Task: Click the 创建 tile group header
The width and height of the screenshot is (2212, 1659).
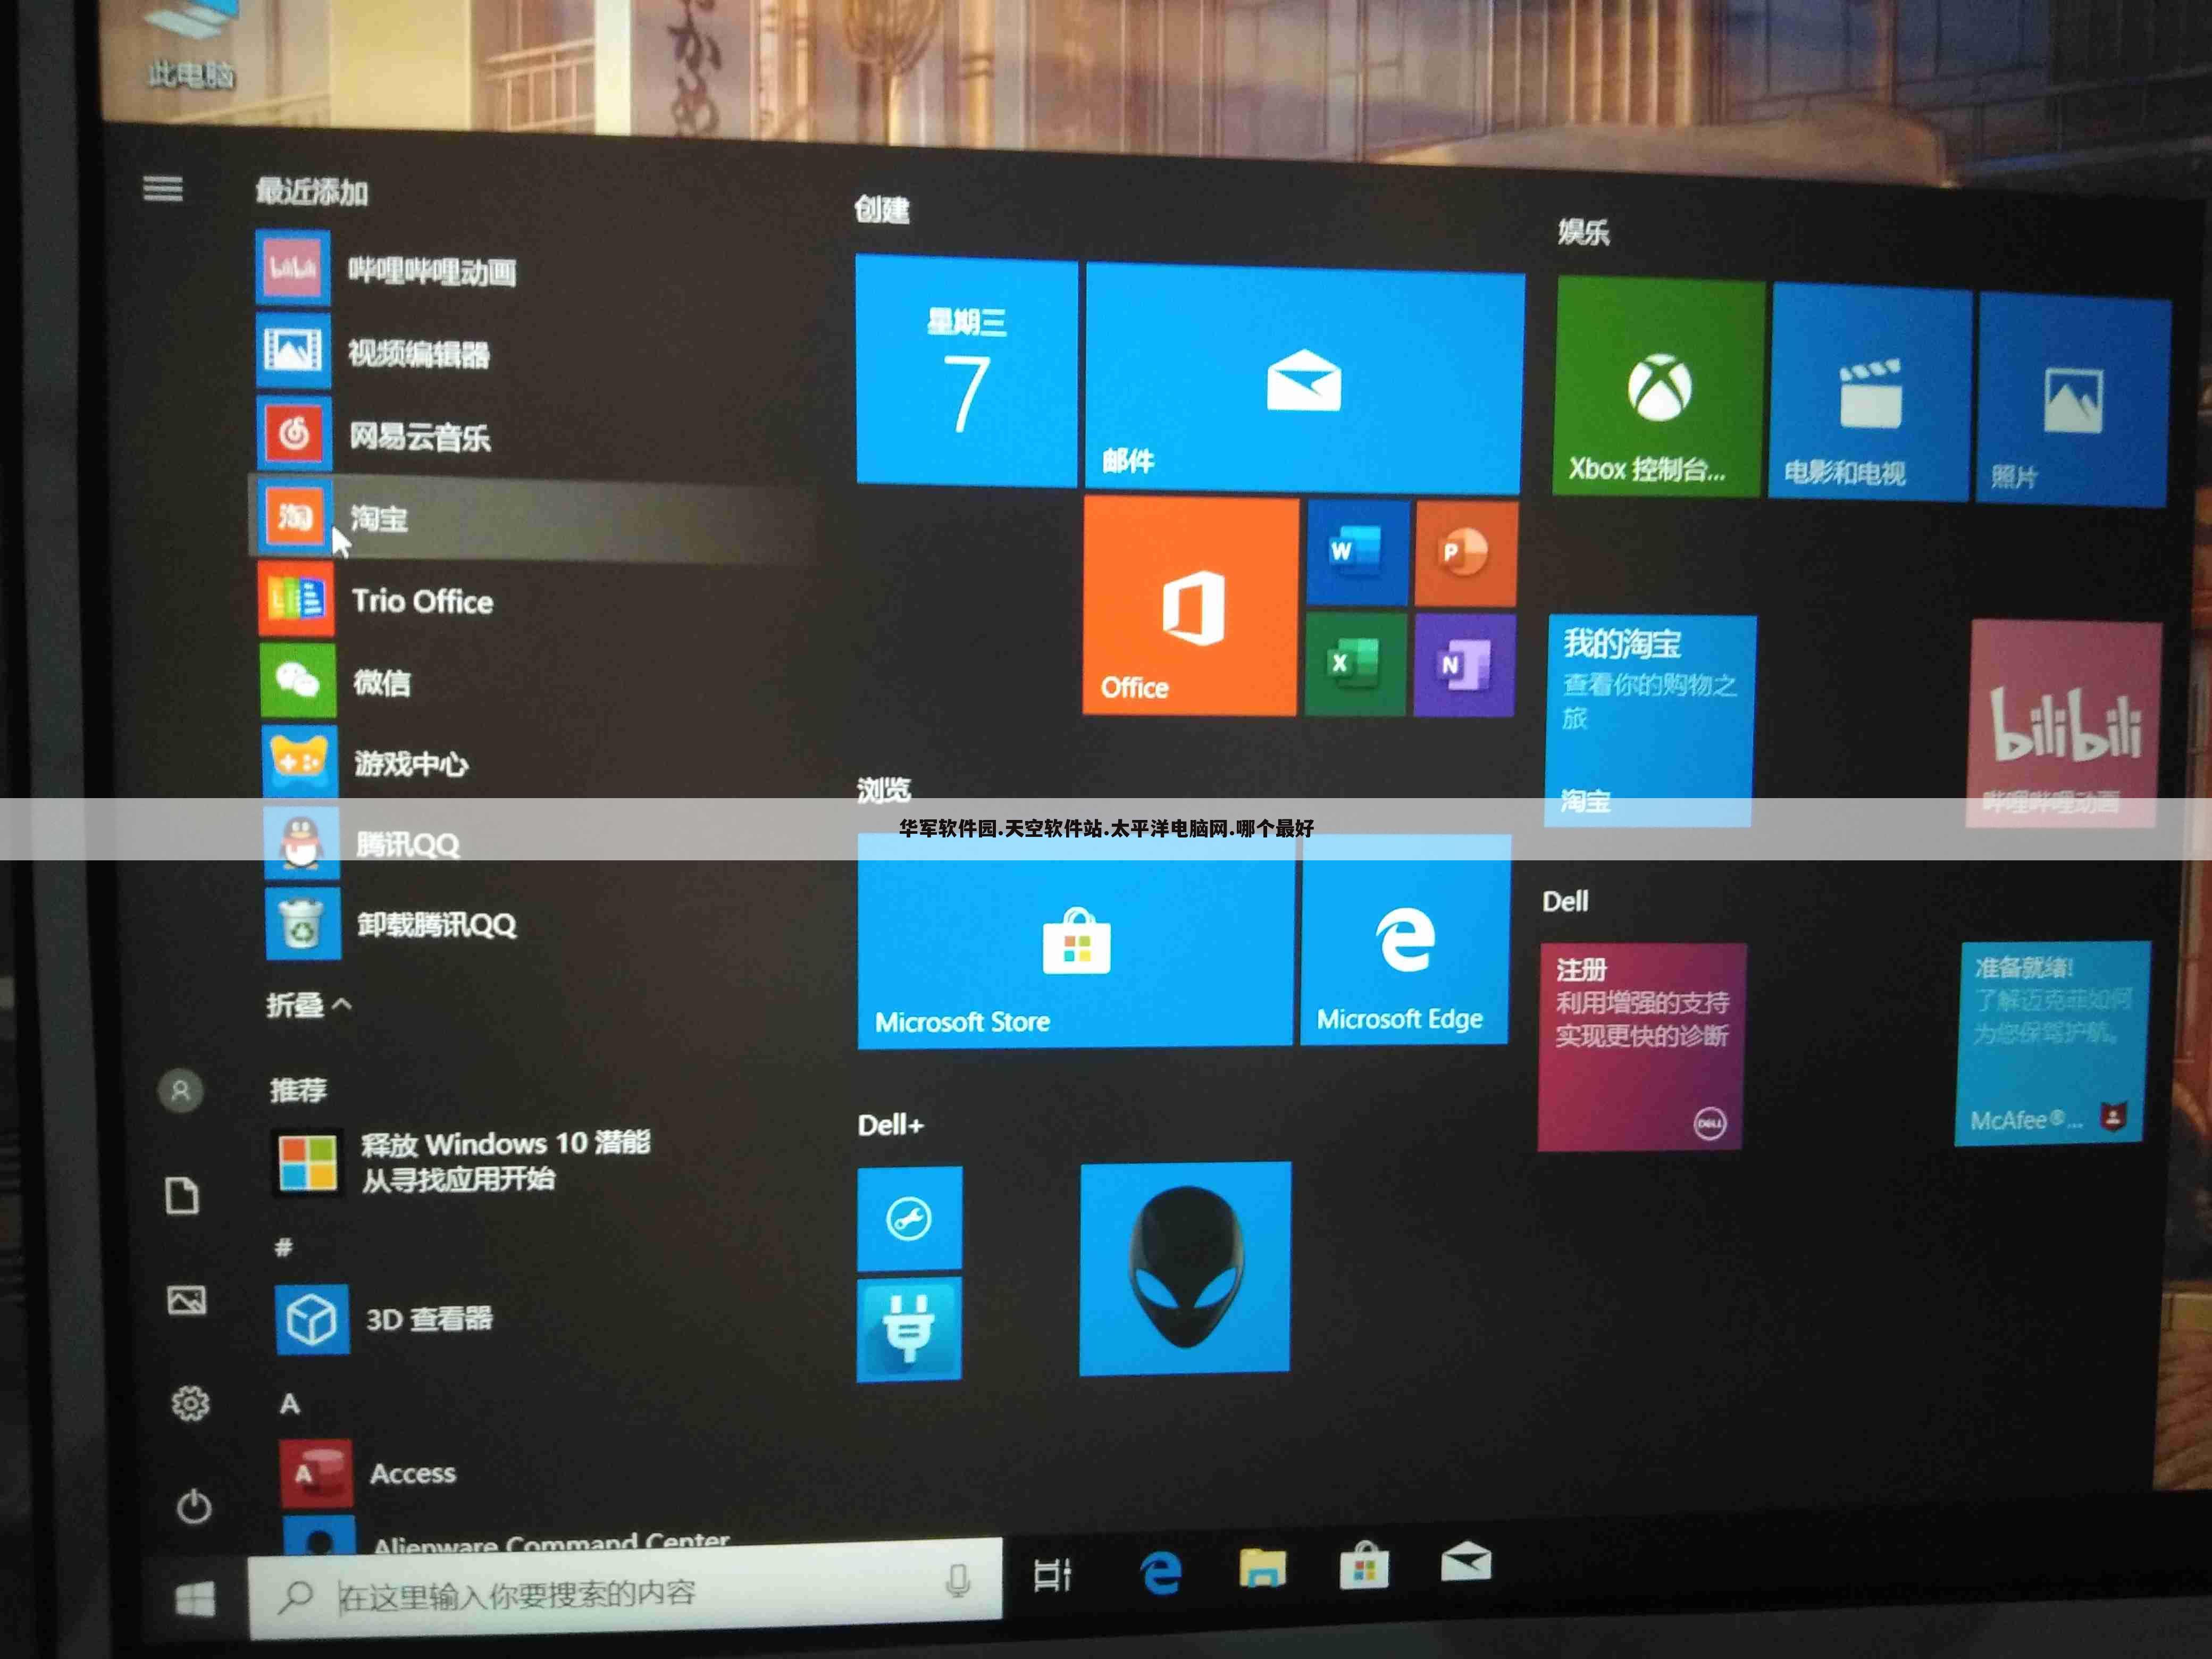Action: 882,209
